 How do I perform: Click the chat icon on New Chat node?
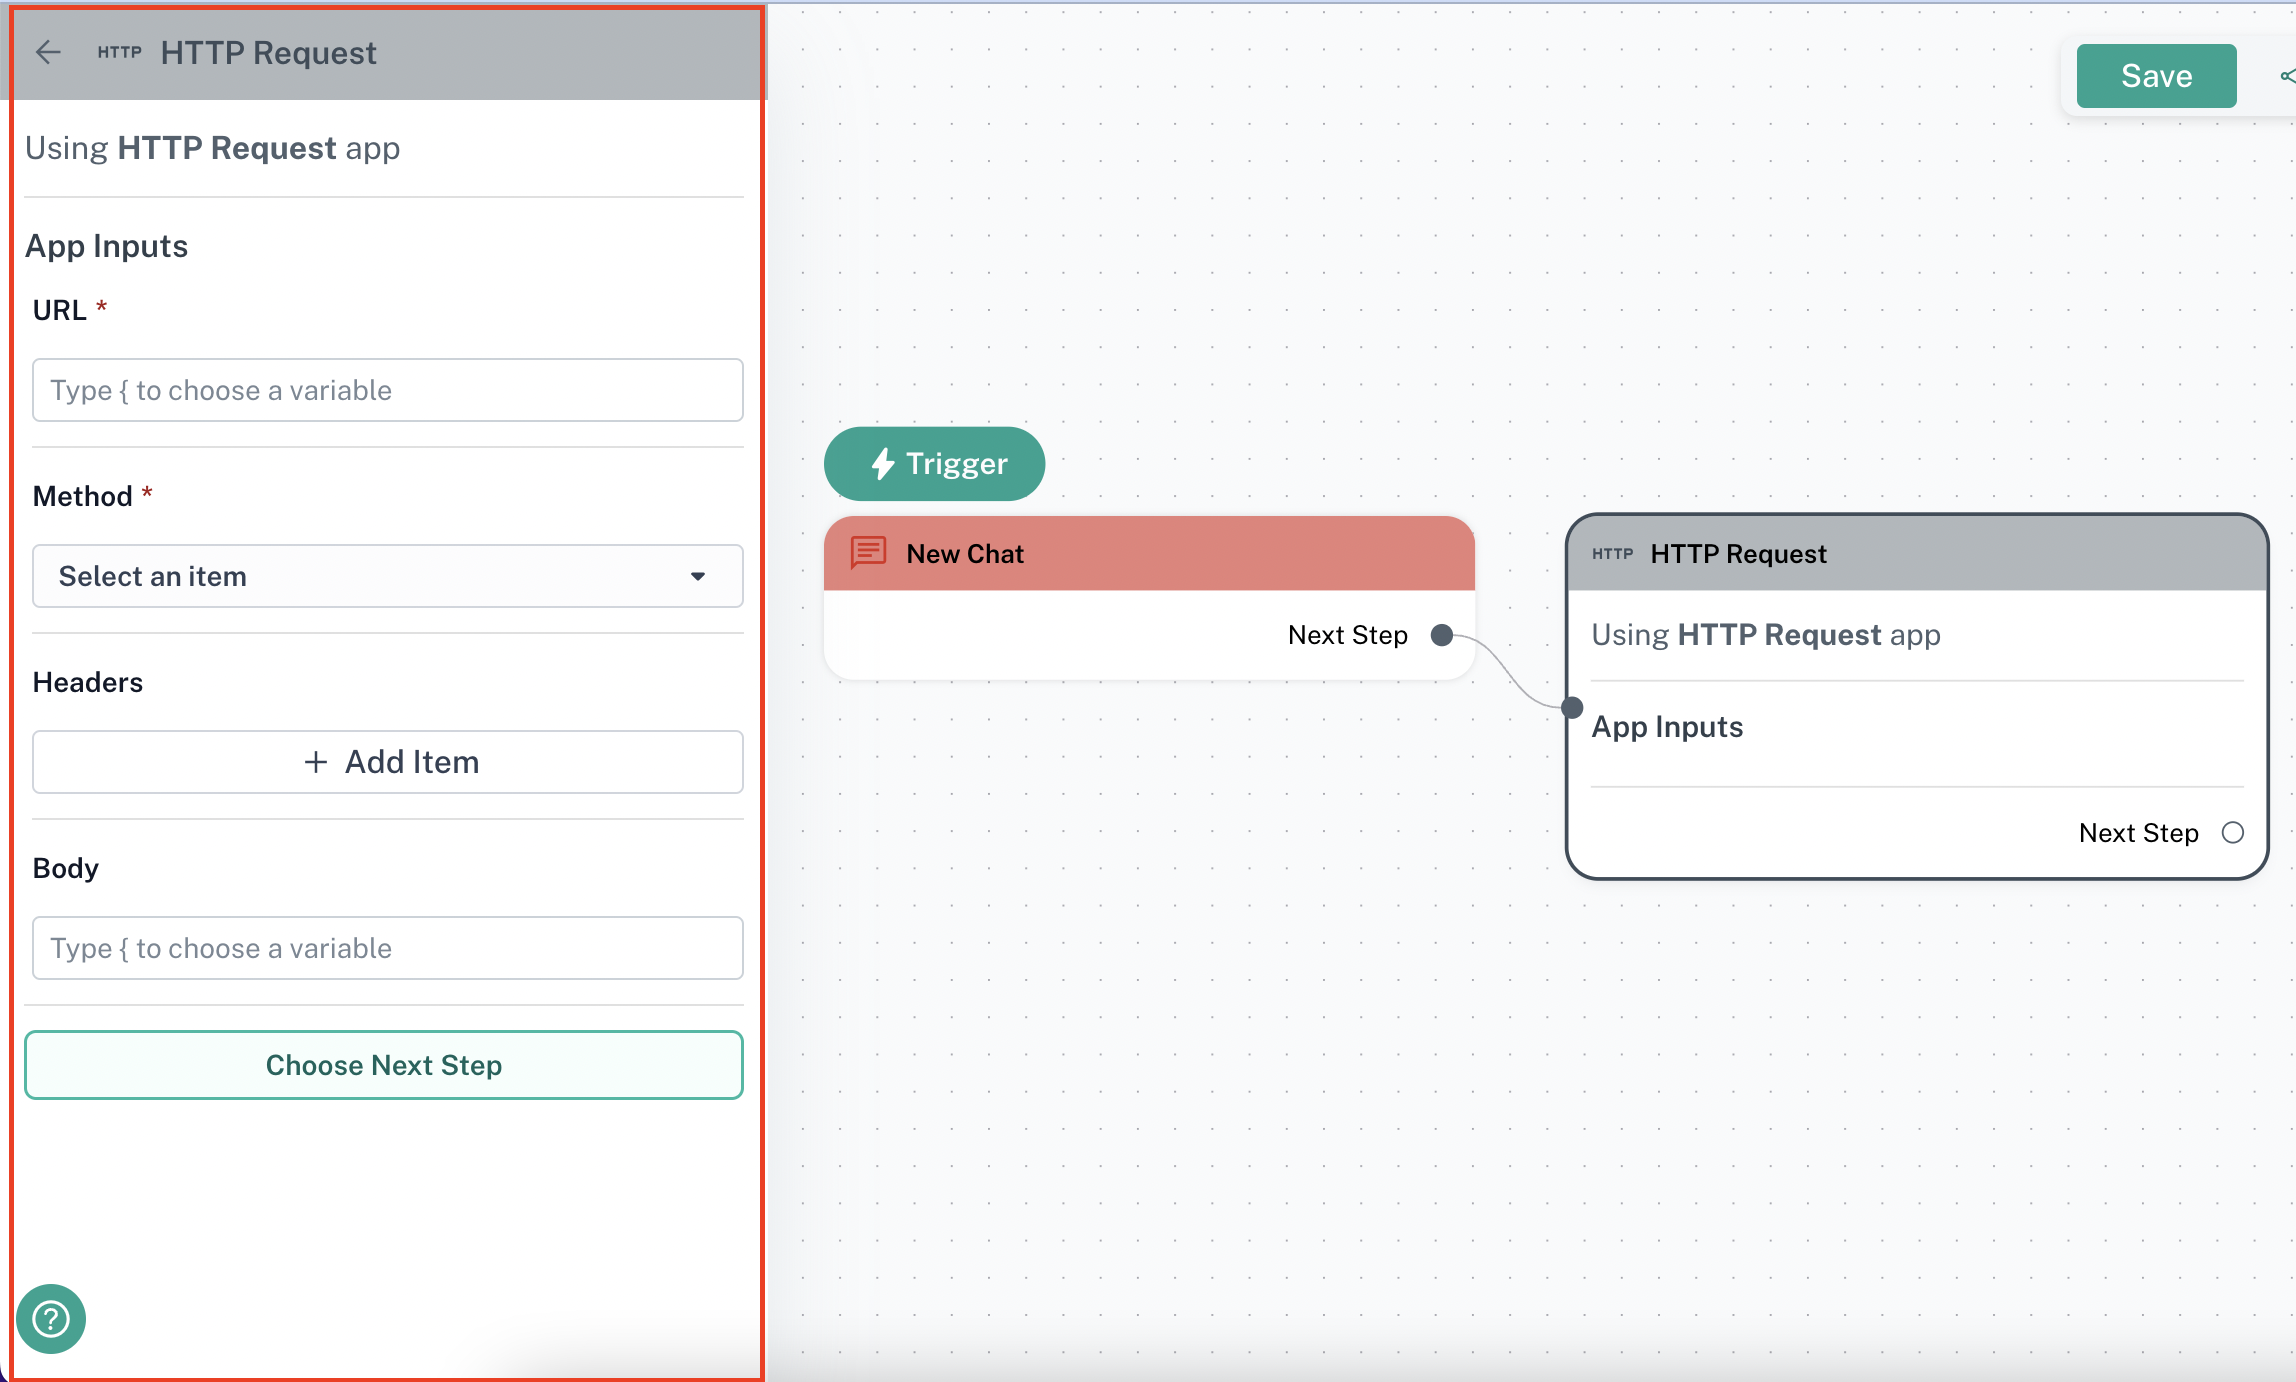[868, 552]
